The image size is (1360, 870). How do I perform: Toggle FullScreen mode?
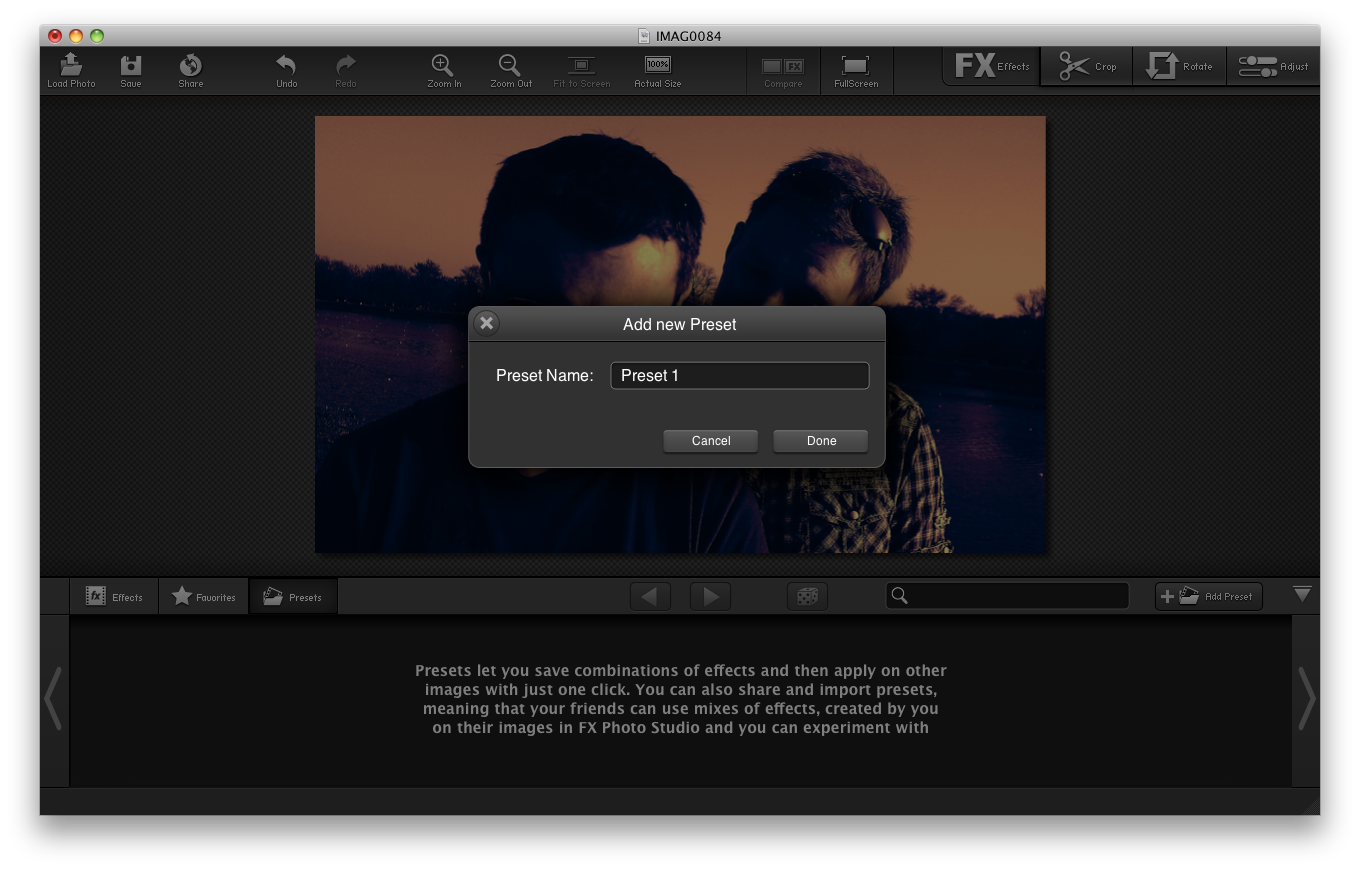click(856, 68)
